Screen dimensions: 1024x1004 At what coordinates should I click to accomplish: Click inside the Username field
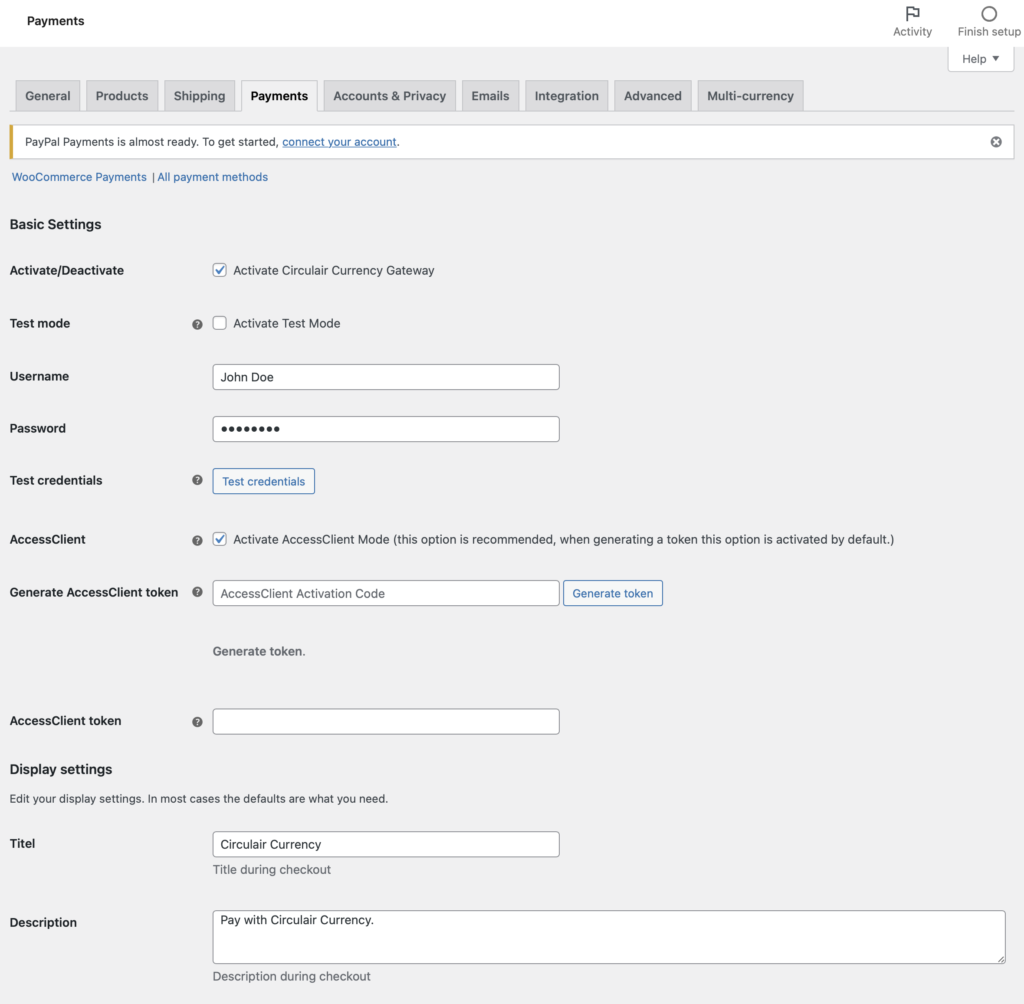[385, 376]
